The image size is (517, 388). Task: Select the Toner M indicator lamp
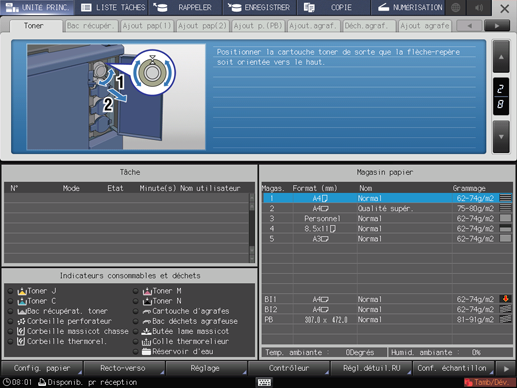coord(135,291)
